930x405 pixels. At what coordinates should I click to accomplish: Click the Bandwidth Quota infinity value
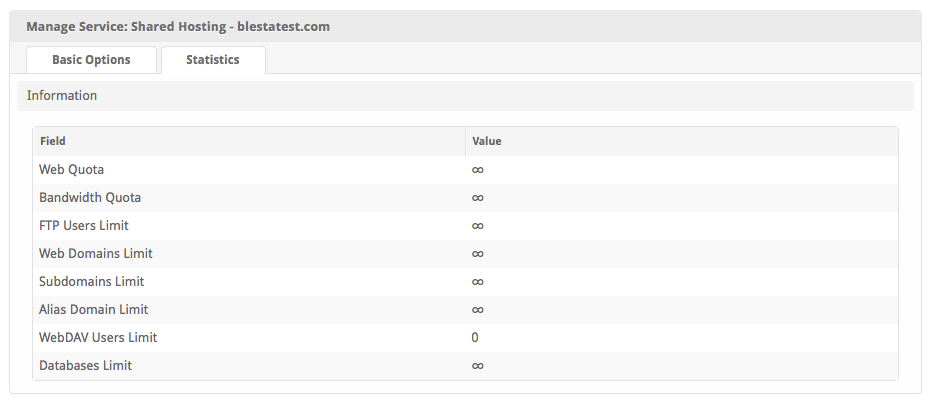click(x=478, y=198)
